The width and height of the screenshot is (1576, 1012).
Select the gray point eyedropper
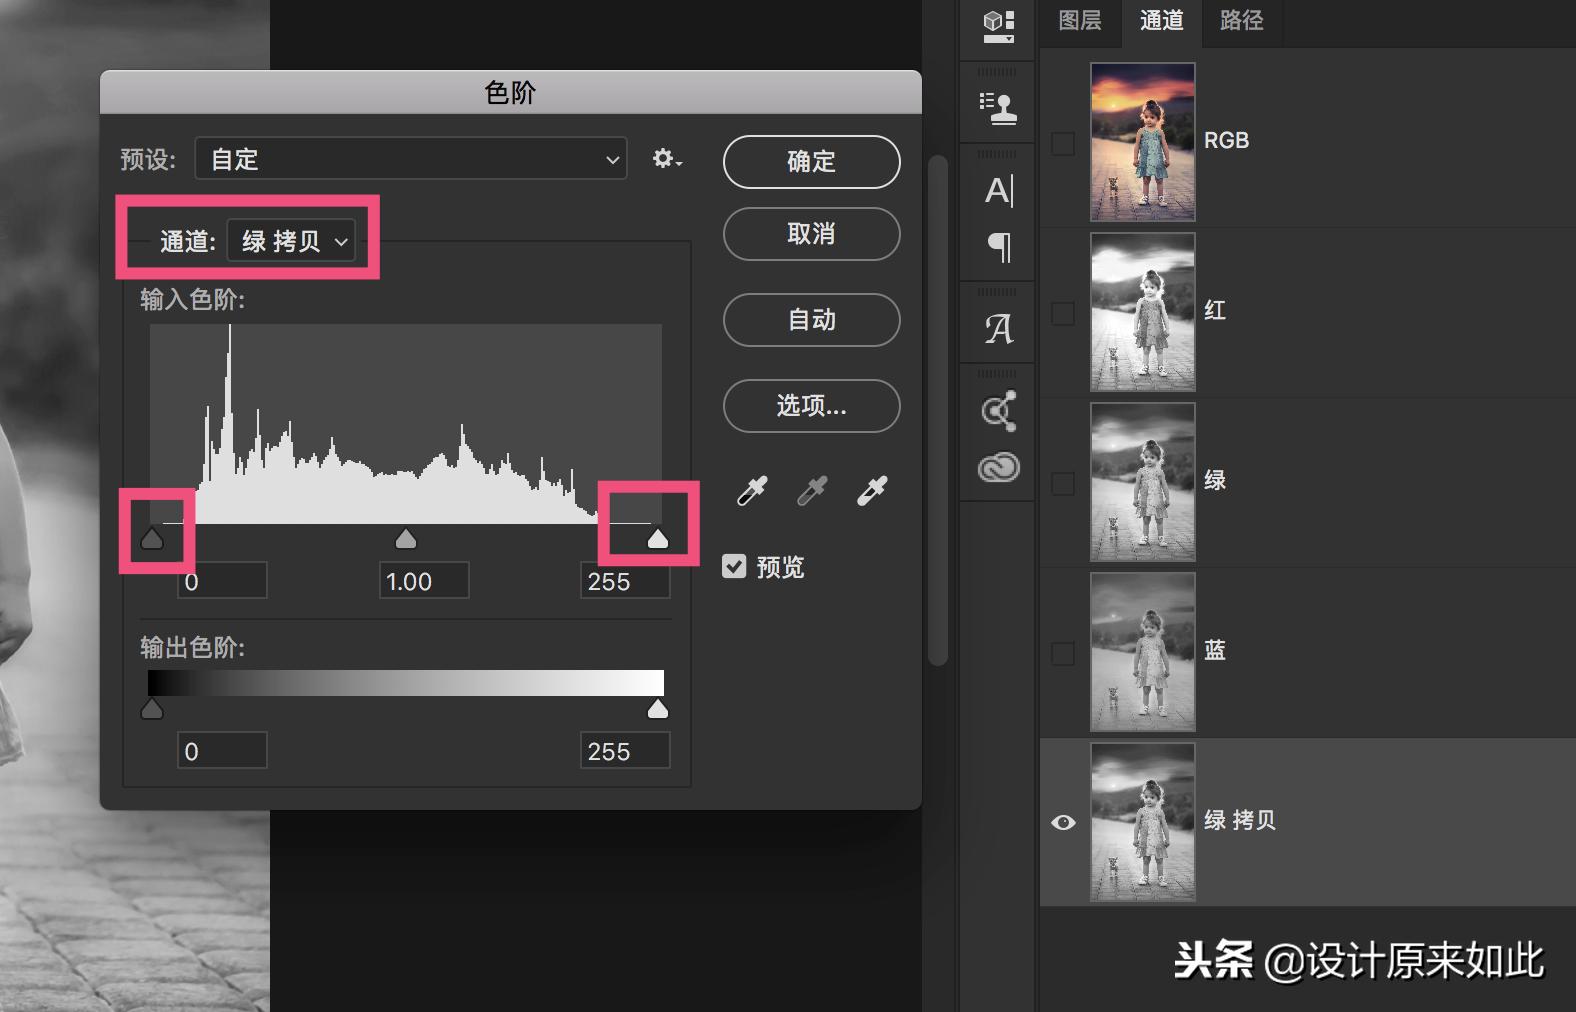pyautogui.click(x=812, y=490)
